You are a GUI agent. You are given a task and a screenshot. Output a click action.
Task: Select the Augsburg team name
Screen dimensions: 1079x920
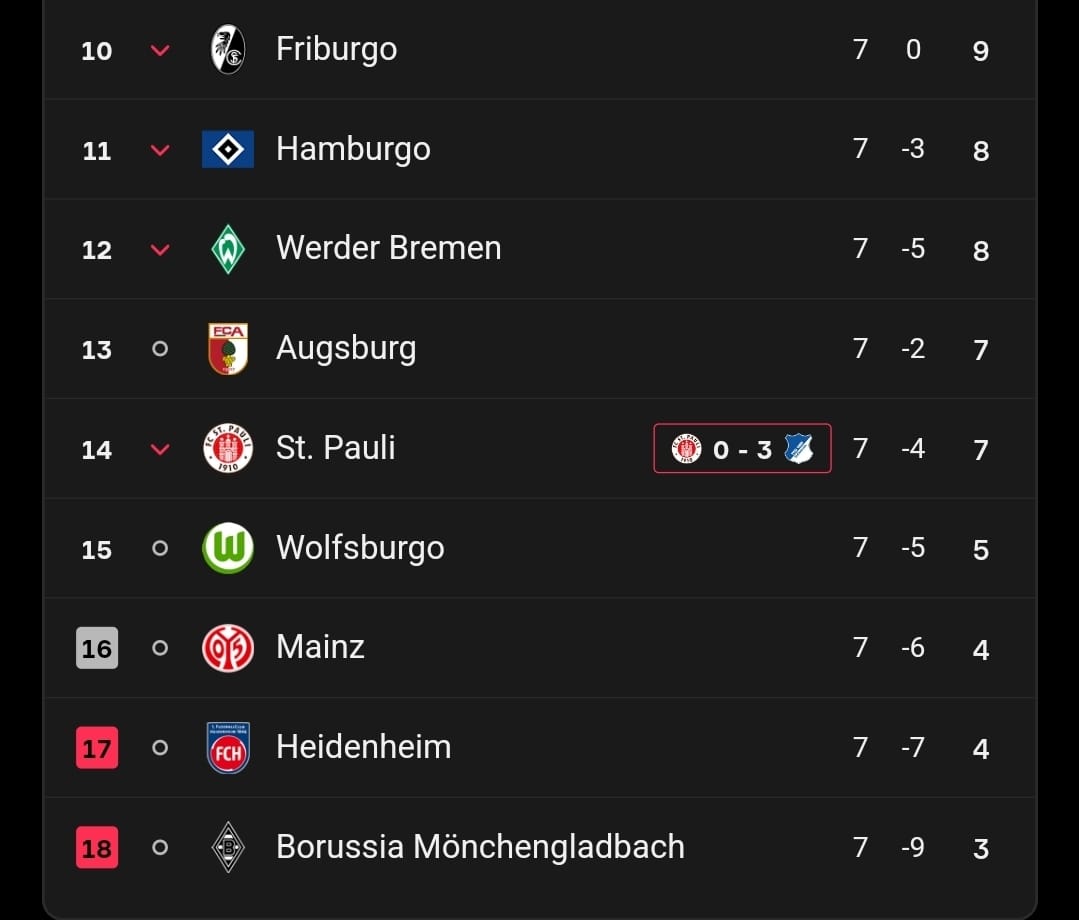click(x=346, y=348)
